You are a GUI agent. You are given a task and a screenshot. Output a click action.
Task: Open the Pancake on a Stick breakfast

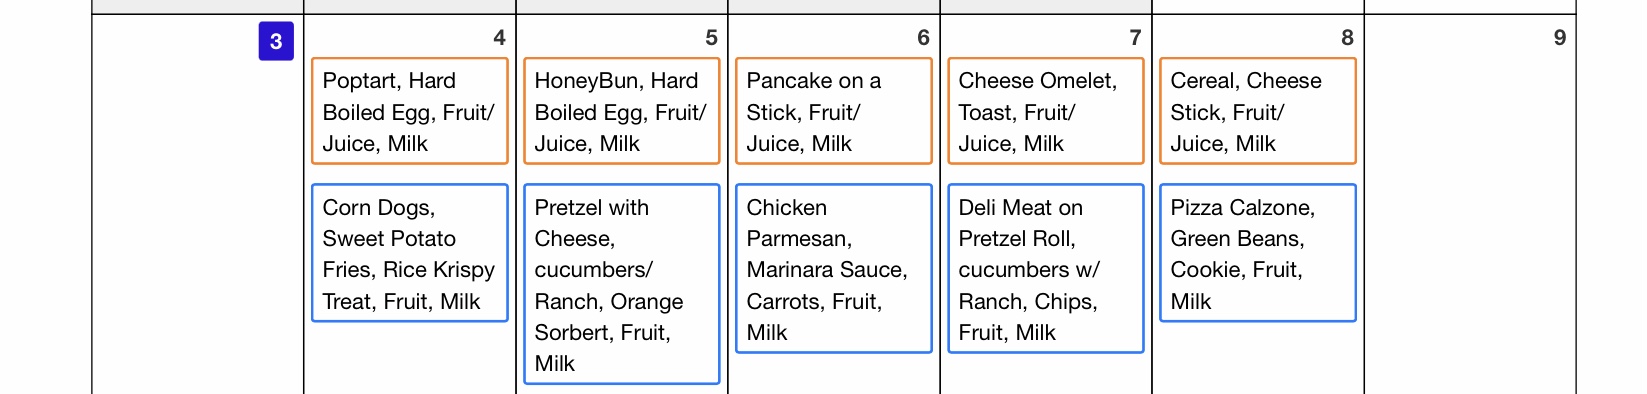click(x=834, y=111)
